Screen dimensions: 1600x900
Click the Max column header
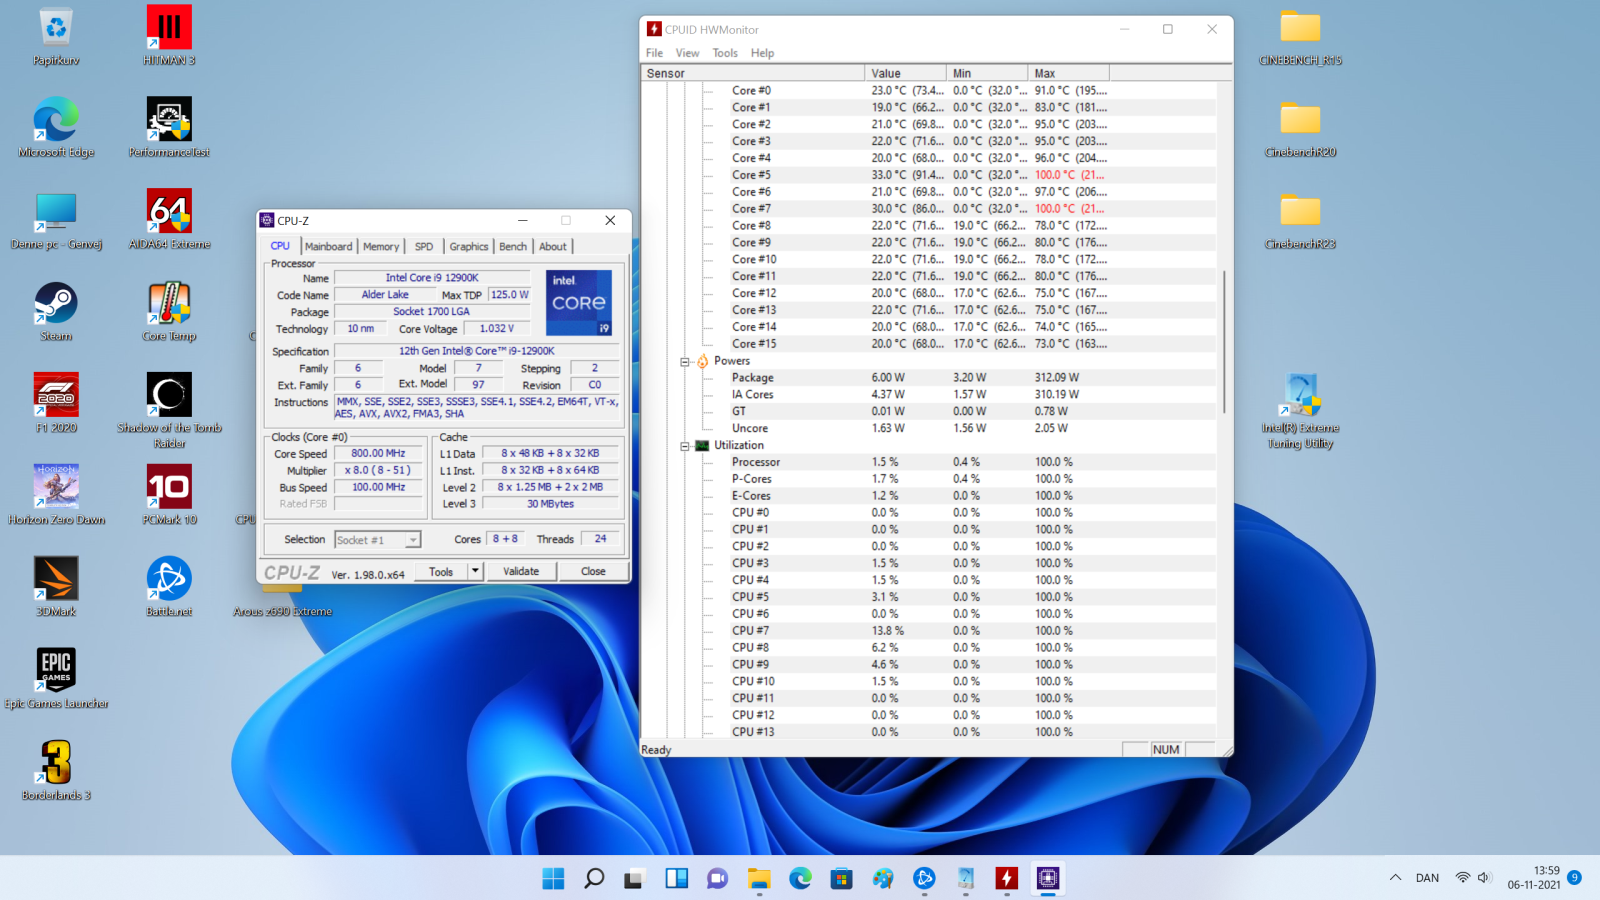coord(1068,73)
